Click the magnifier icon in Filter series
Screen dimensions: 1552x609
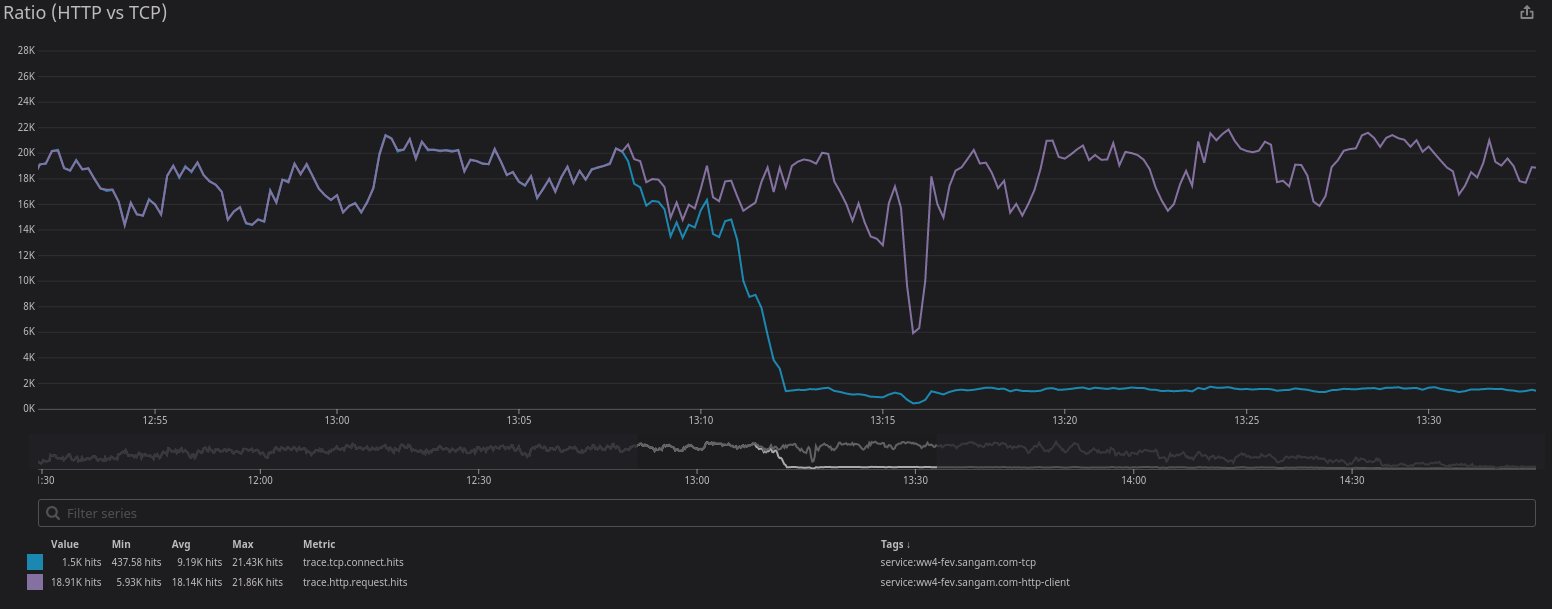pyautogui.click(x=53, y=513)
